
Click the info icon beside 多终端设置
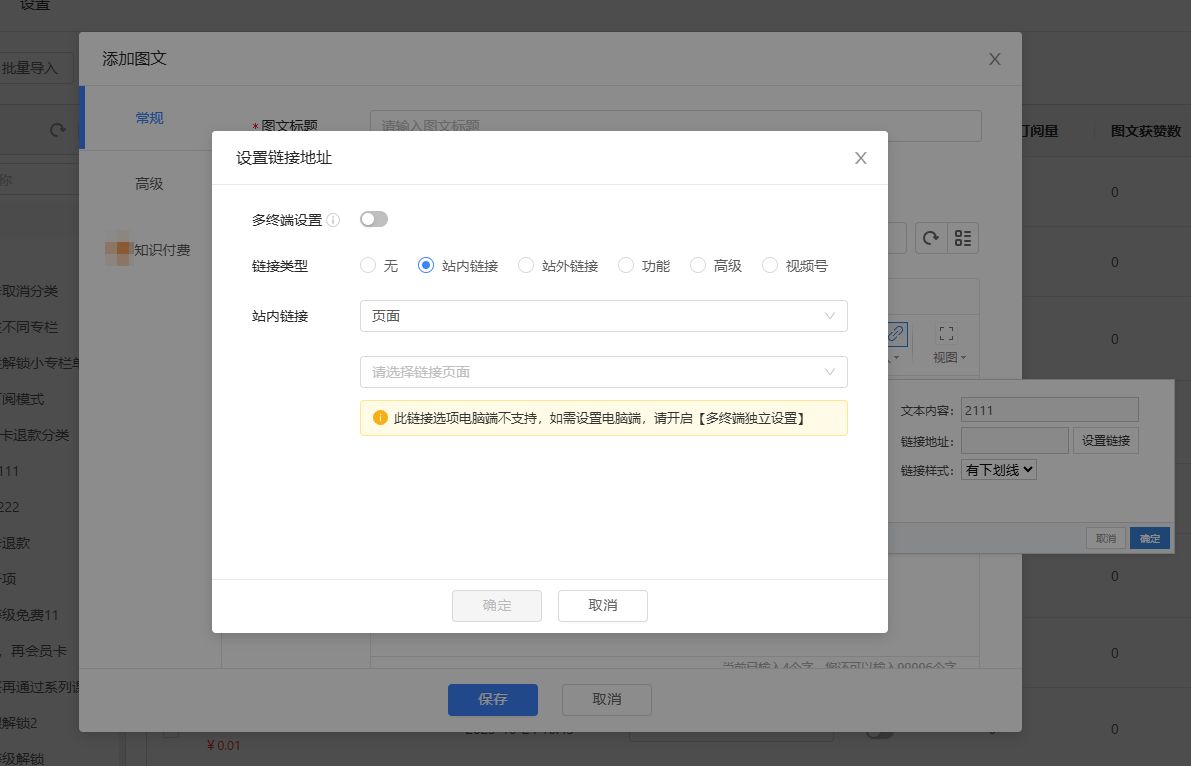(333, 220)
